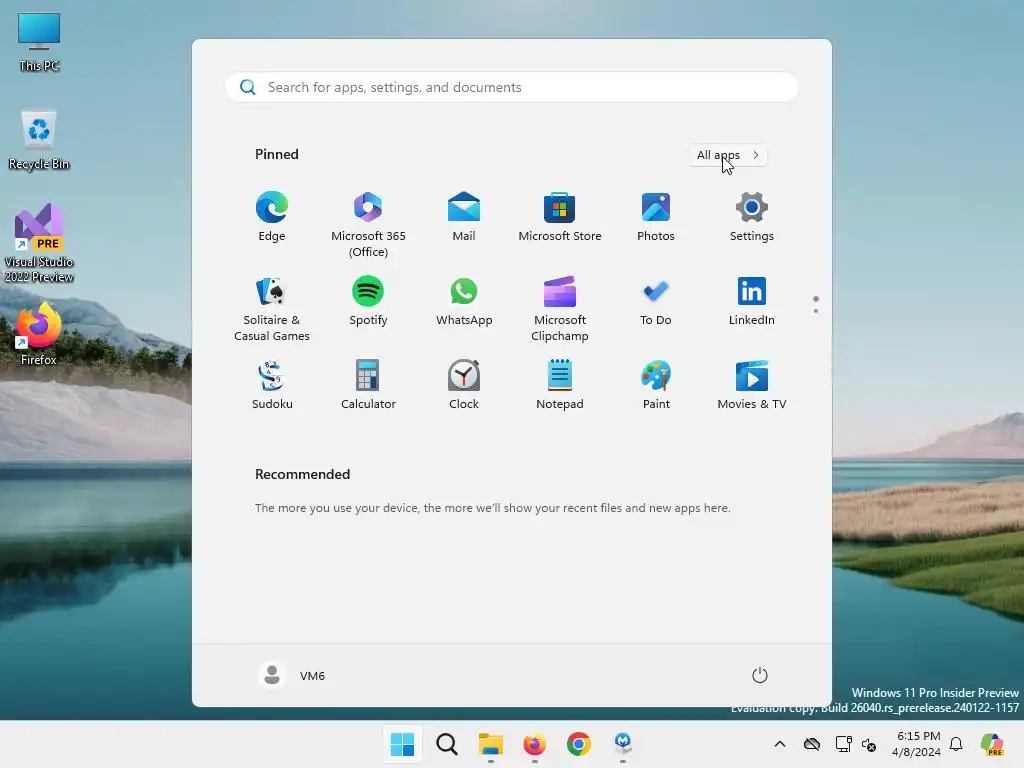Image resolution: width=1024 pixels, height=768 pixels.
Task: Open the Edge pinned app
Action: 272,217
